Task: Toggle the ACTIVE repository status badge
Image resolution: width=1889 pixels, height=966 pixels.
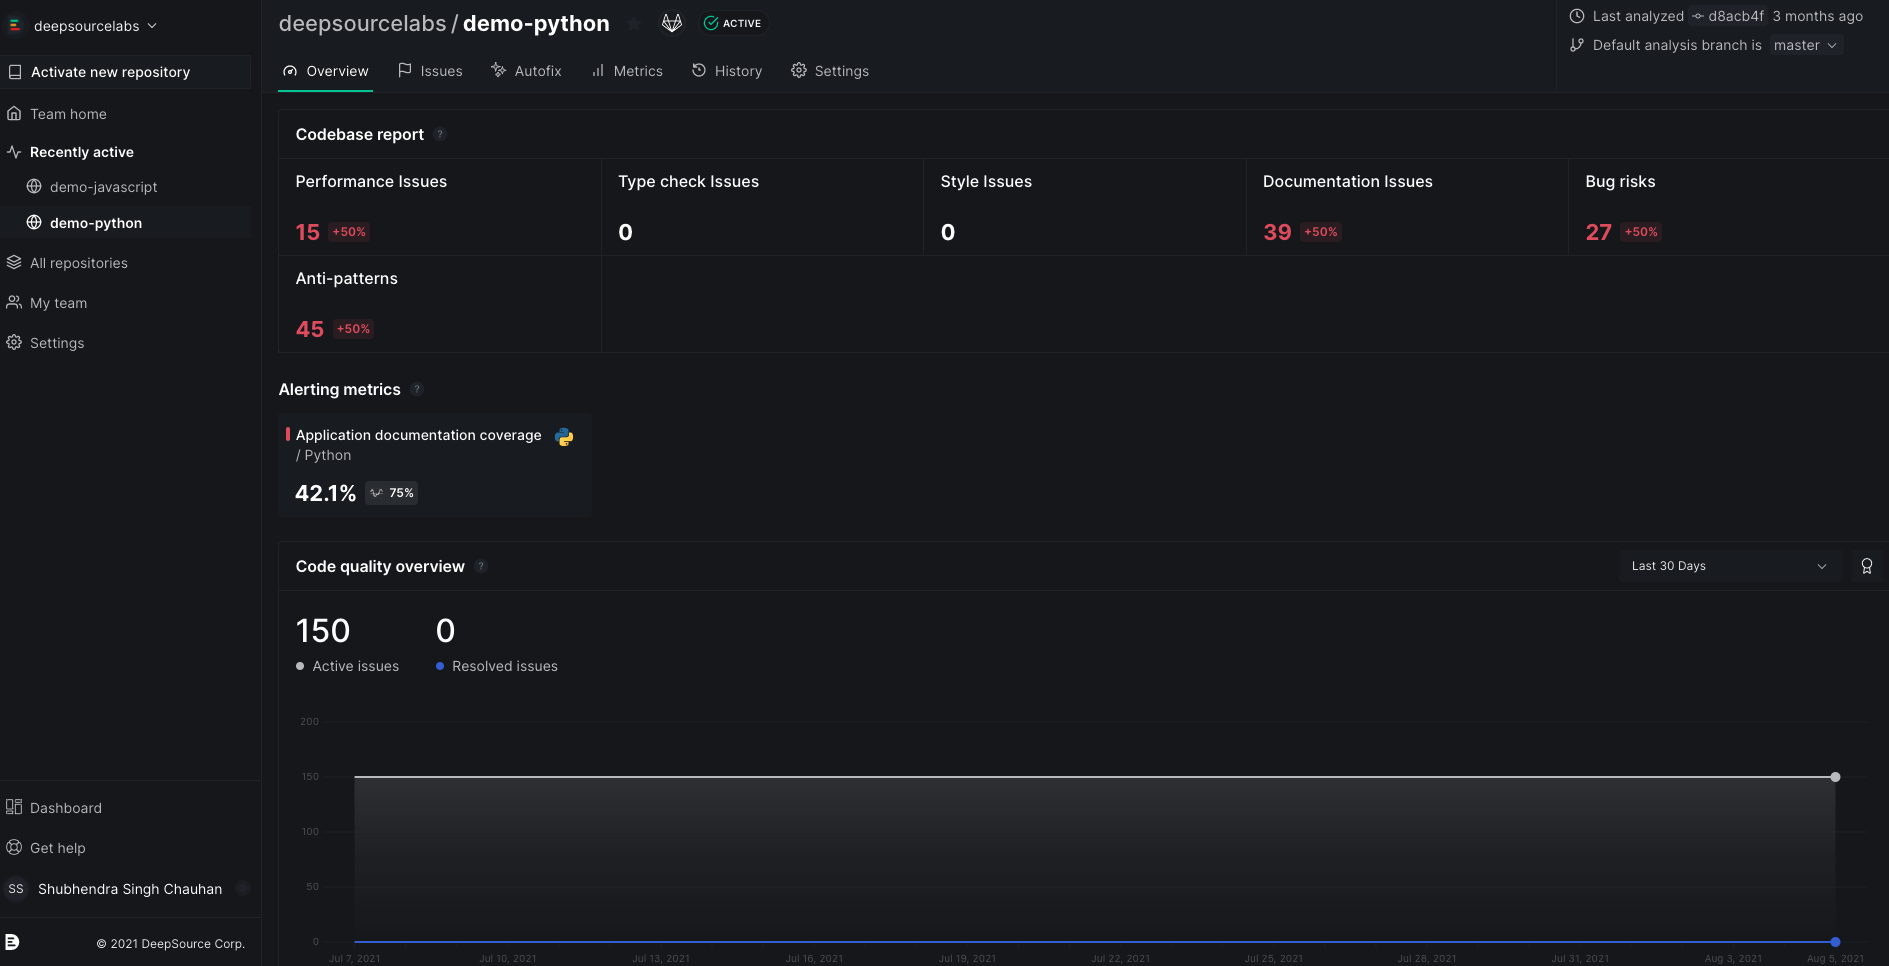Action: click(x=733, y=22)
